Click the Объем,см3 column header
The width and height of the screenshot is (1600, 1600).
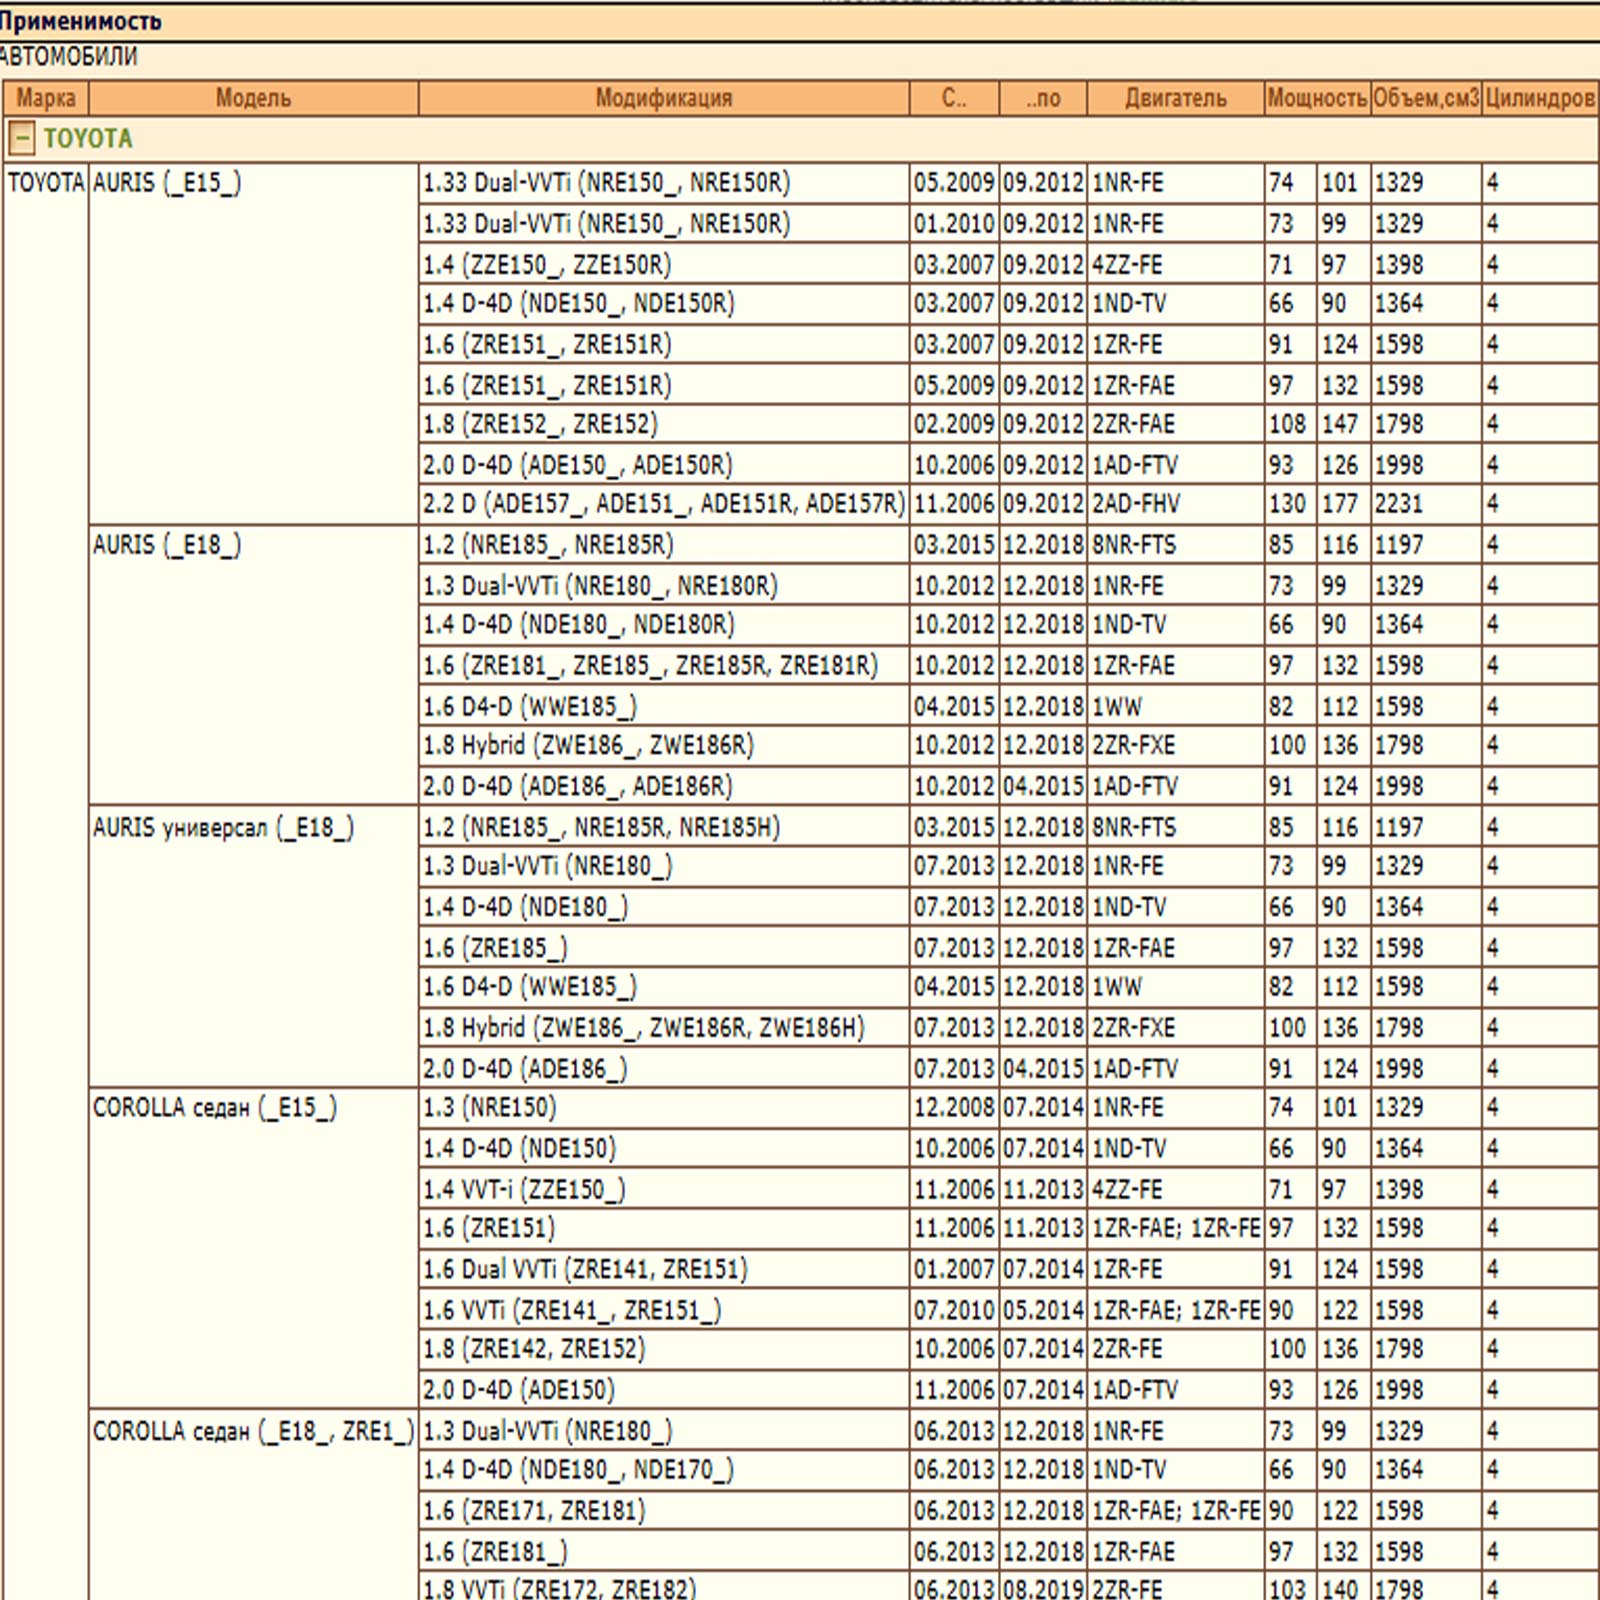point(1425,98)
